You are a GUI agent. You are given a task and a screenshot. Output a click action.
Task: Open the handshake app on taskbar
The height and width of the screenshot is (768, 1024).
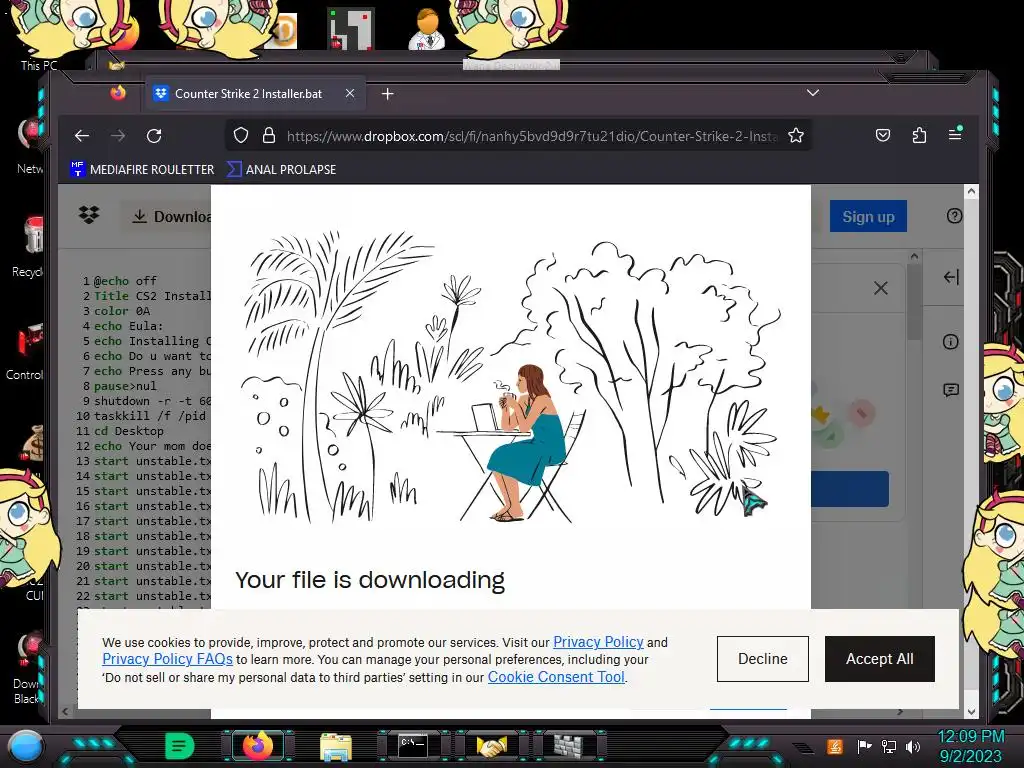point(491,746)
